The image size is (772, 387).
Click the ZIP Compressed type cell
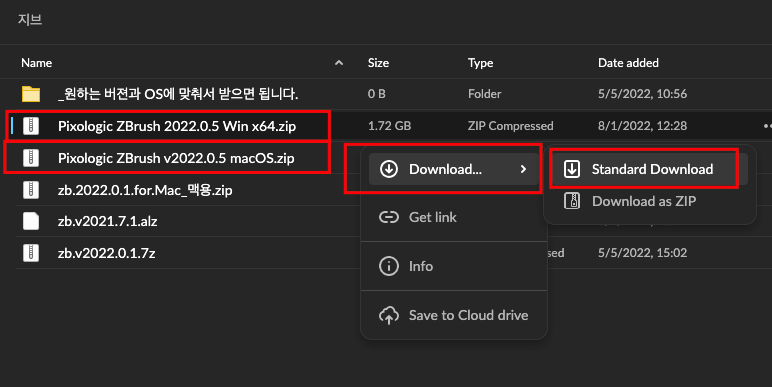511,126
